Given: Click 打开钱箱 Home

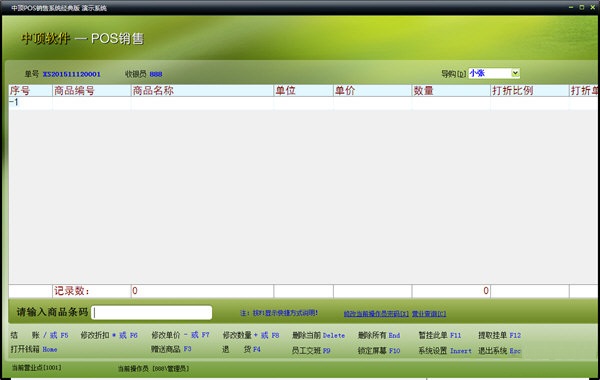Looking at the screenshot, I should coord(34,349).
